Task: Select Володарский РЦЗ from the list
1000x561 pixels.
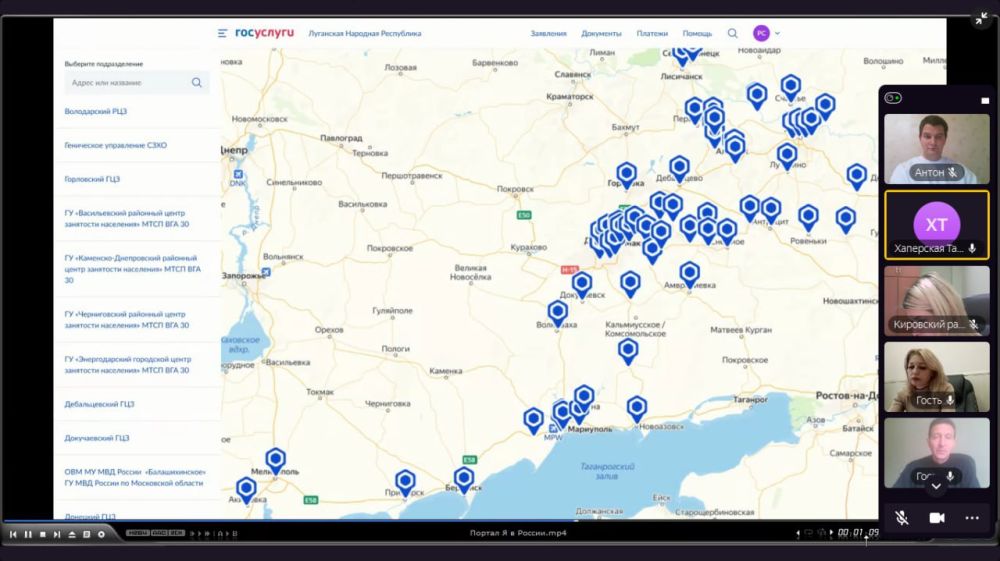Action: coord(96,111)
